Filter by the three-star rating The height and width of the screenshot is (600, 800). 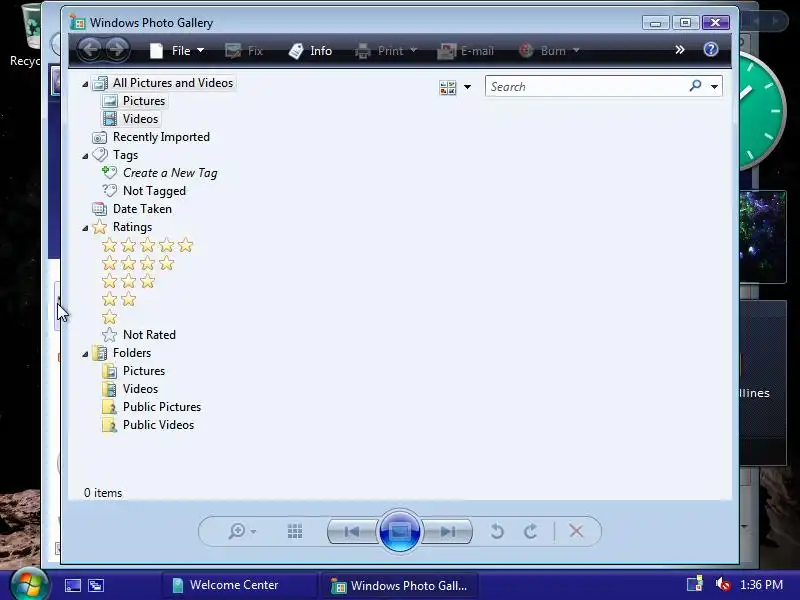point(129,281)
